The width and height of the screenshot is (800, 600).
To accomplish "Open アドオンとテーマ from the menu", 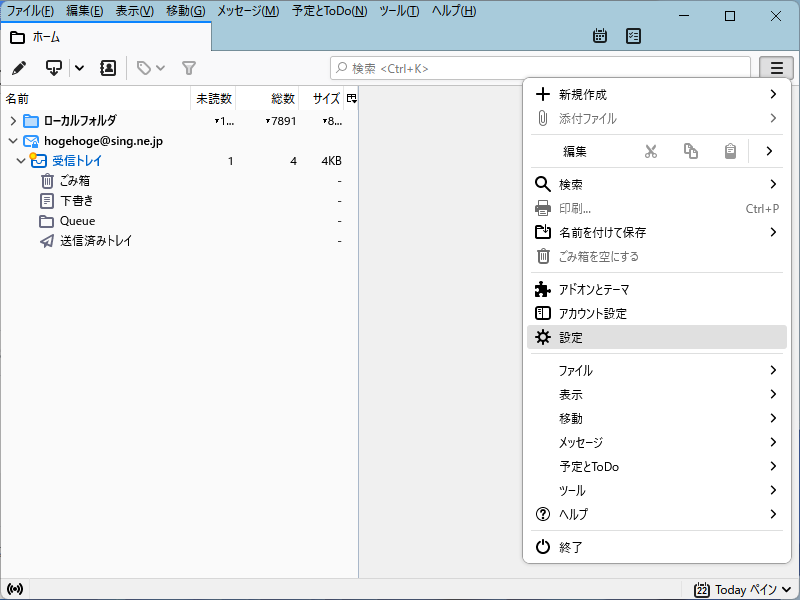I will (657, 289).
